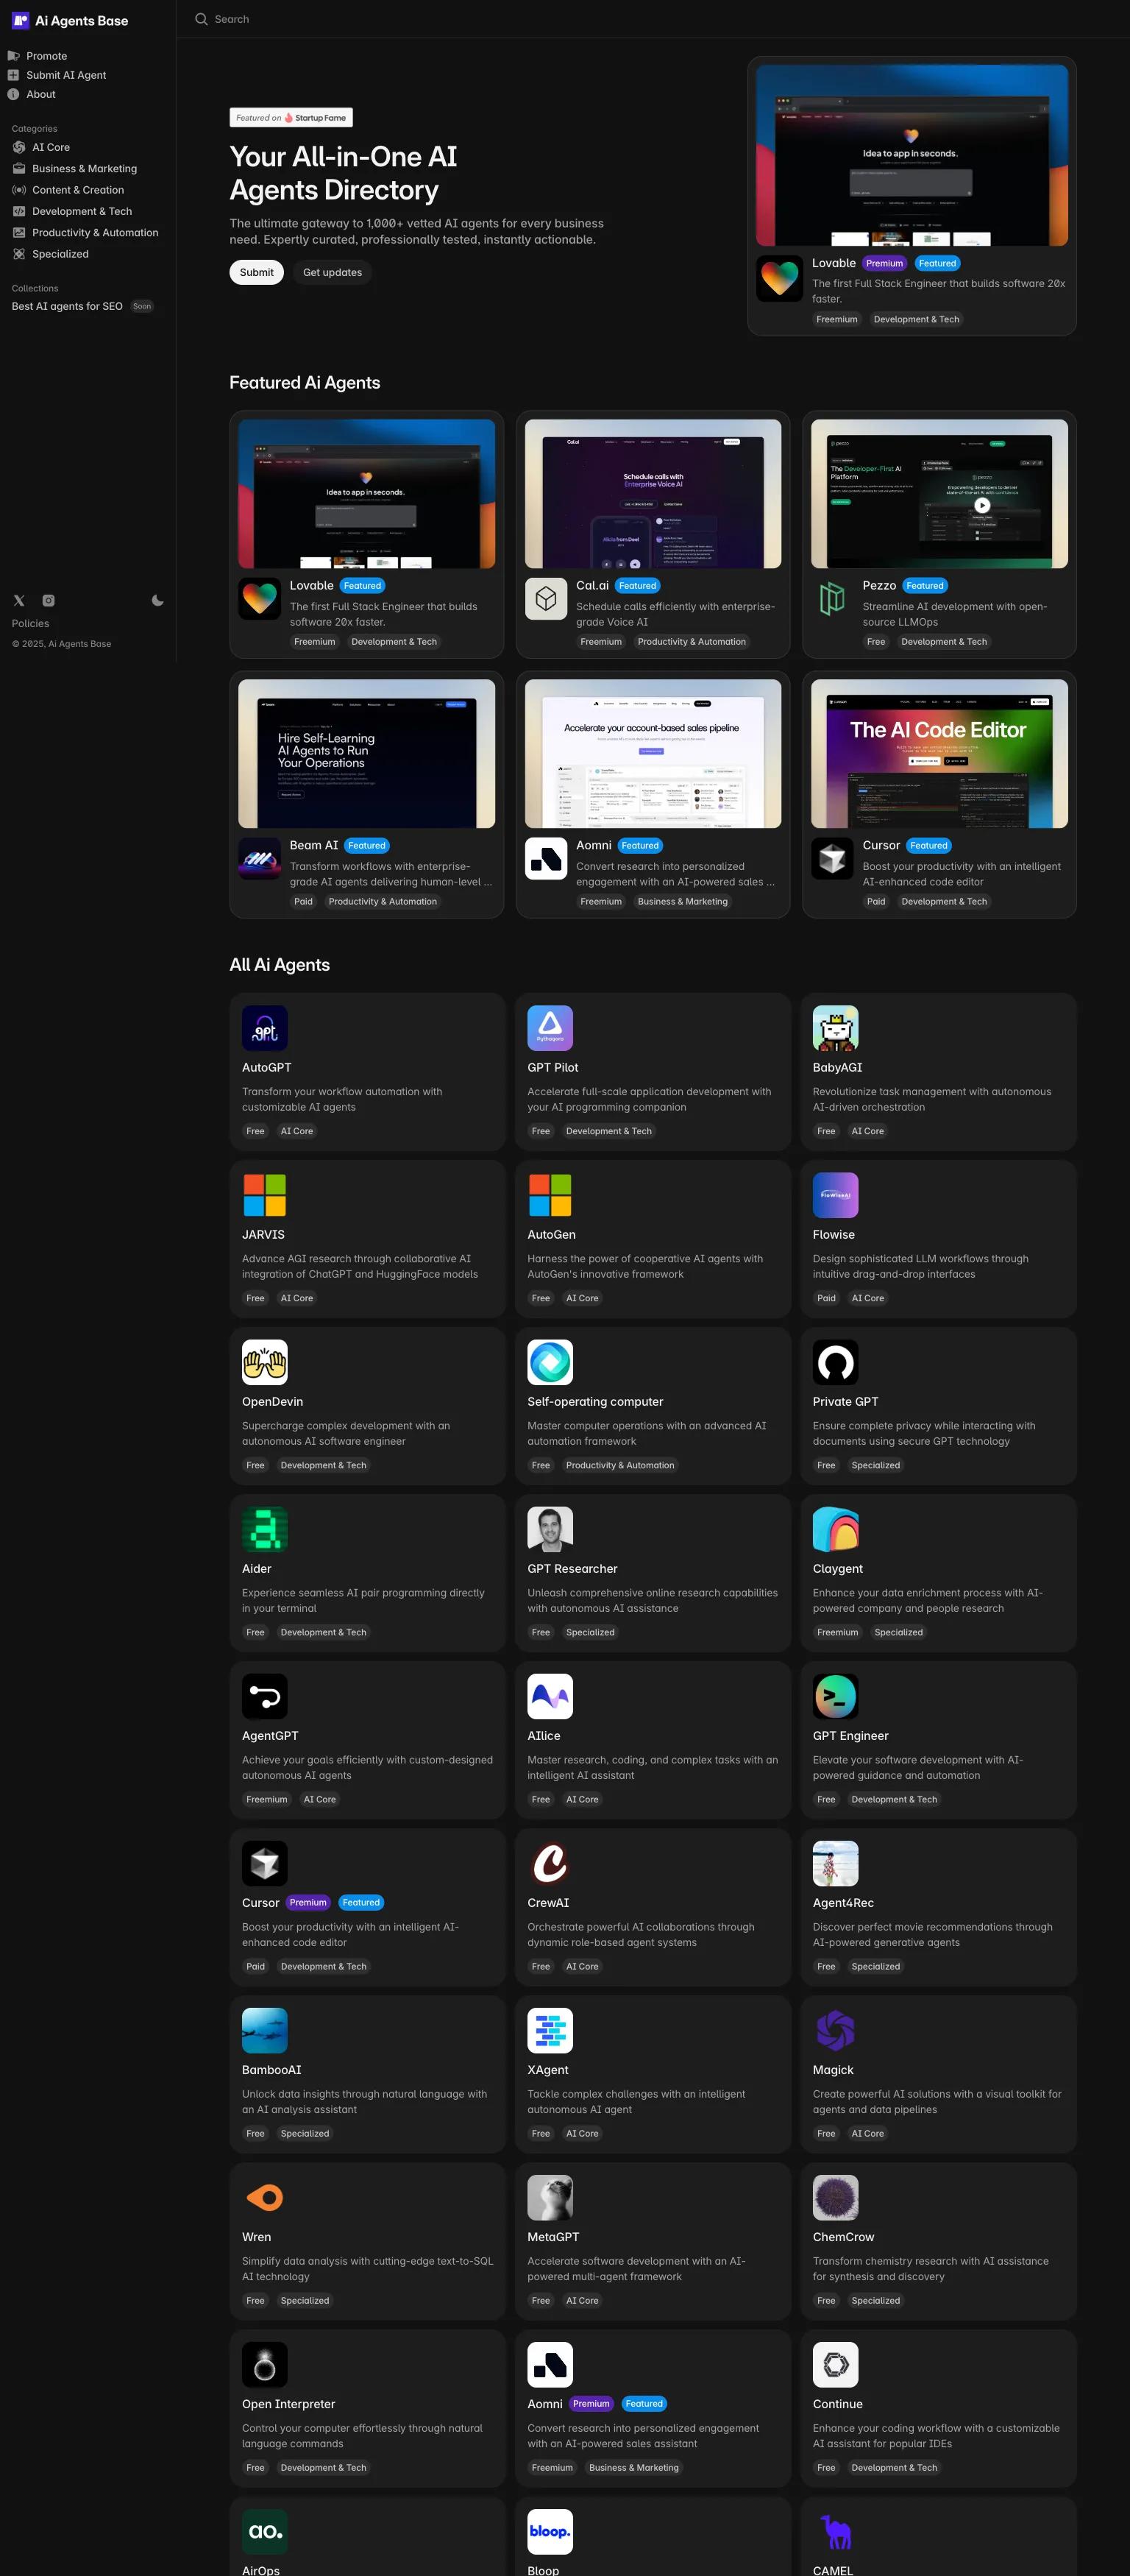
Task: Click the Get updates button
Action: [x=332, y=272]
